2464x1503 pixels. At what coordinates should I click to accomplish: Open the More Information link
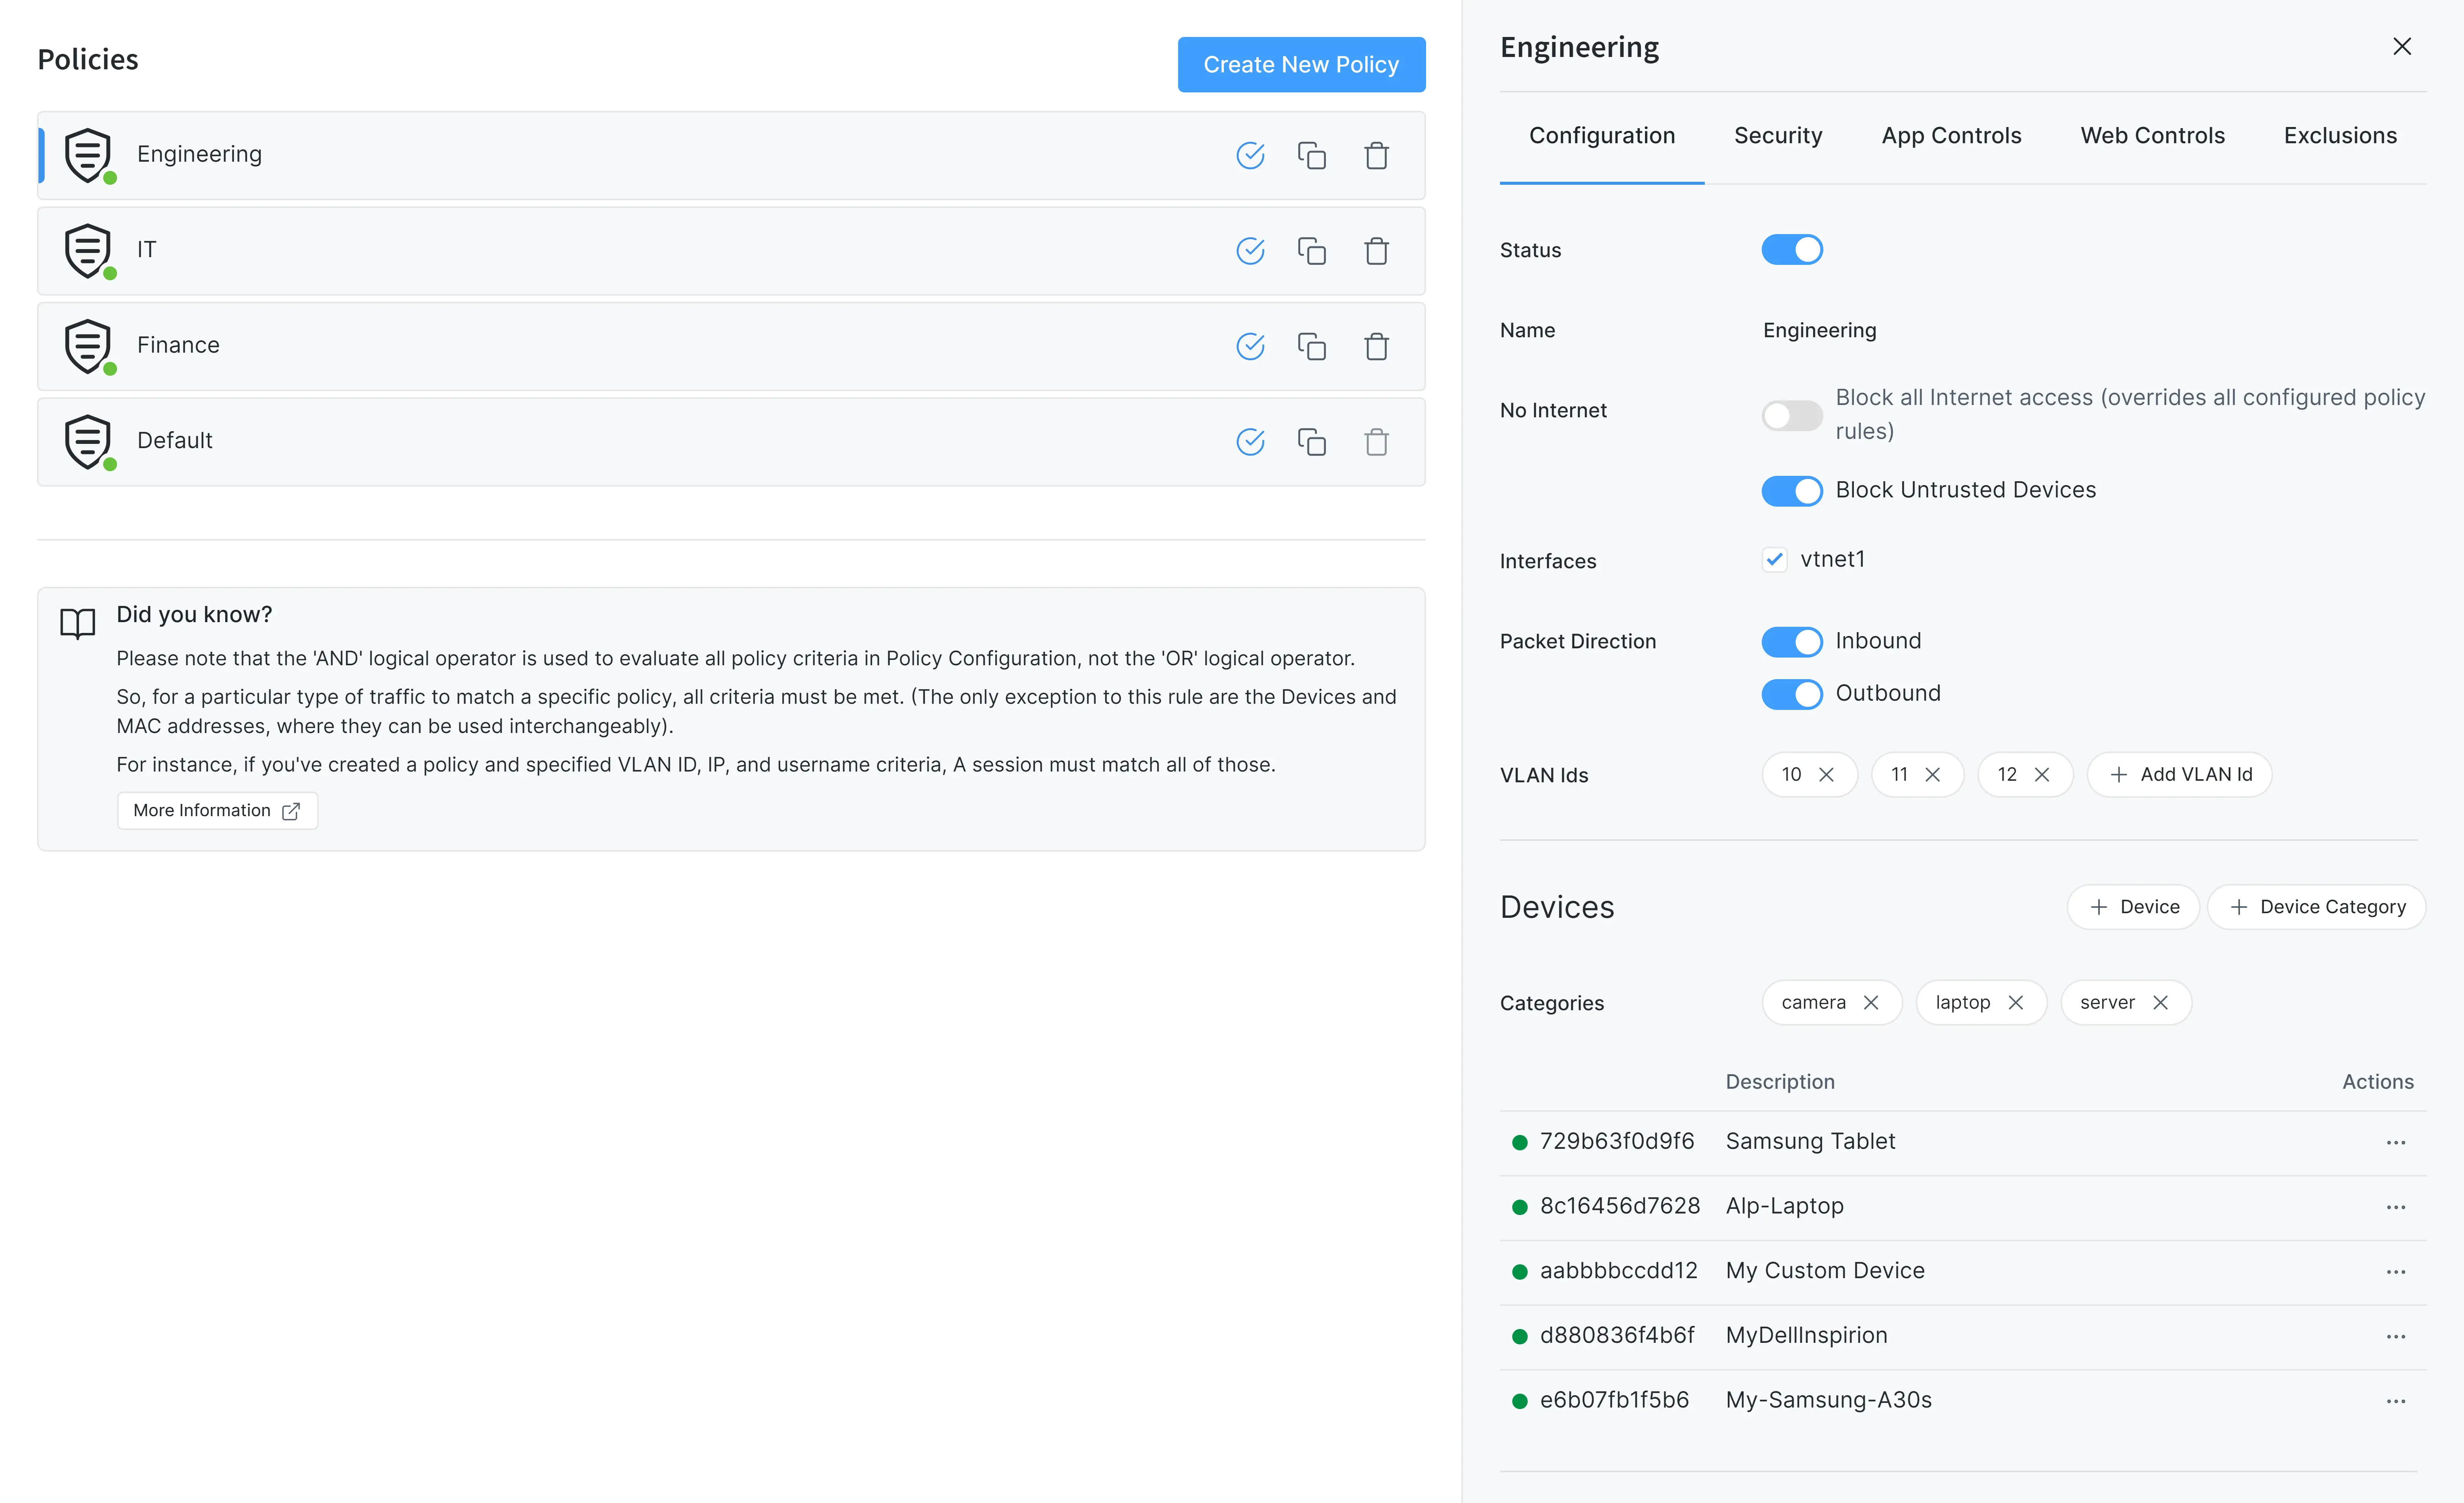(x=217, y=811)
